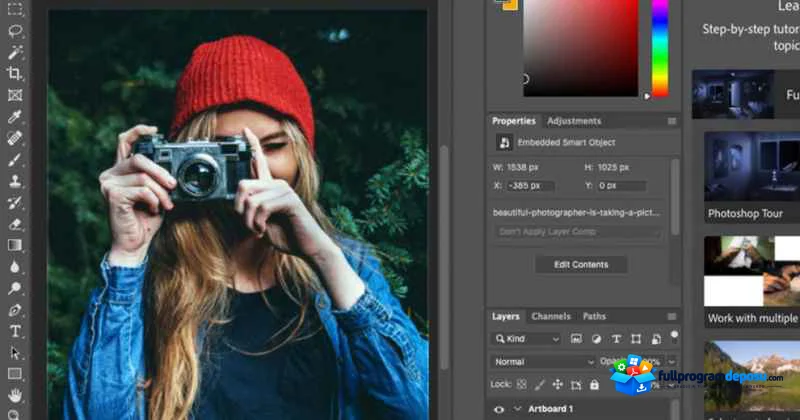800x420 pixels.
Task: Select the Pen tool
Action: (x=15, y=310)
